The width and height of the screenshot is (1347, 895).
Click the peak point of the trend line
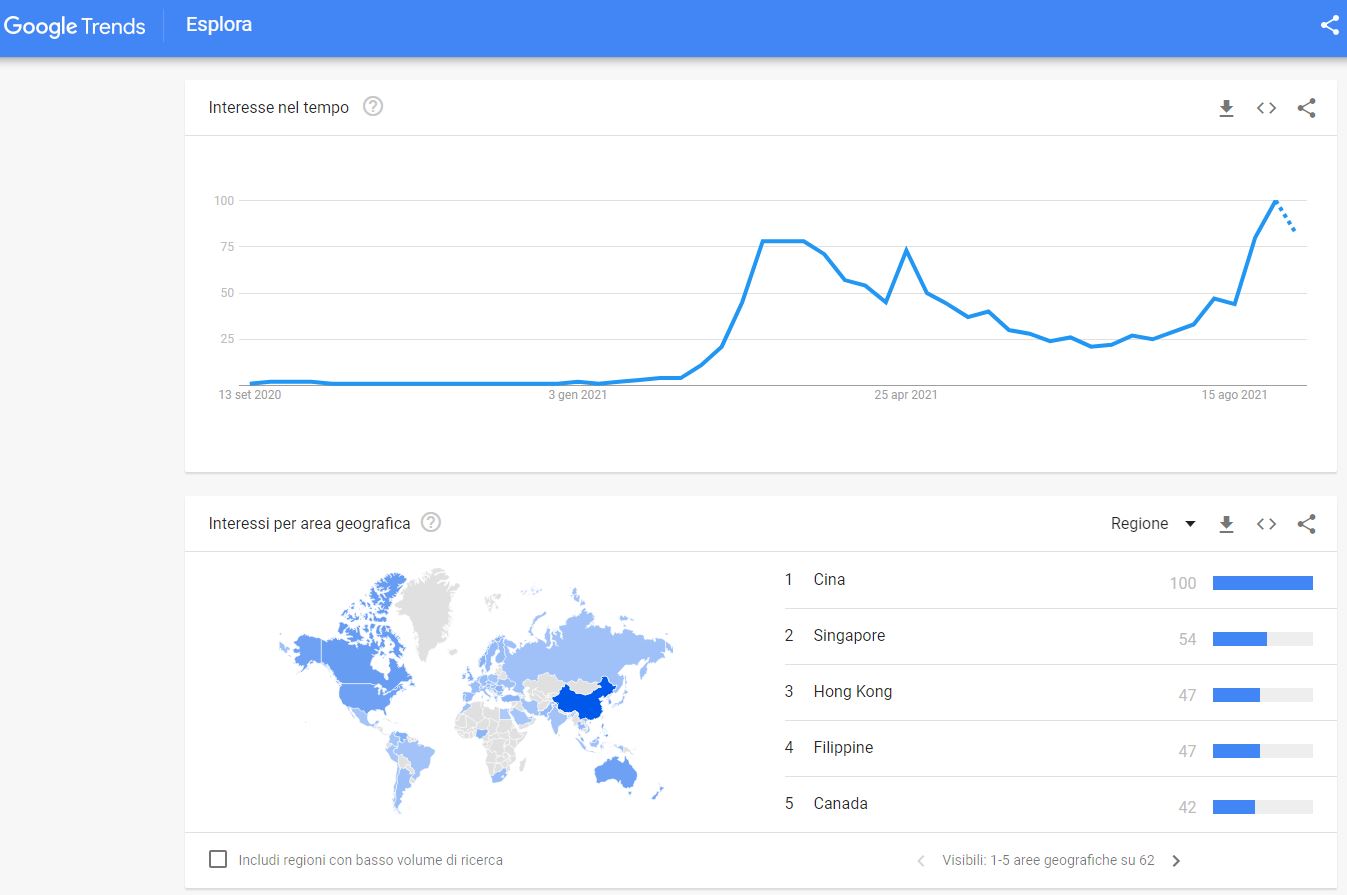click(x=1275, y=201)
